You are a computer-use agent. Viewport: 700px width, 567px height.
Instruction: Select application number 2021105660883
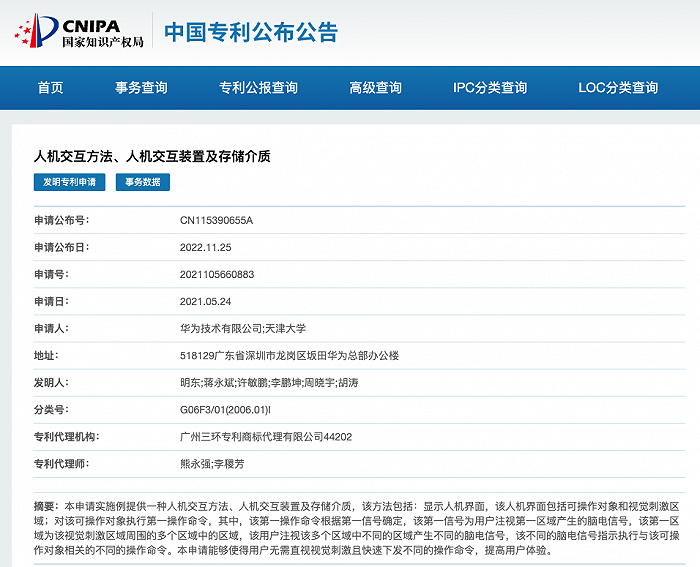217,275
